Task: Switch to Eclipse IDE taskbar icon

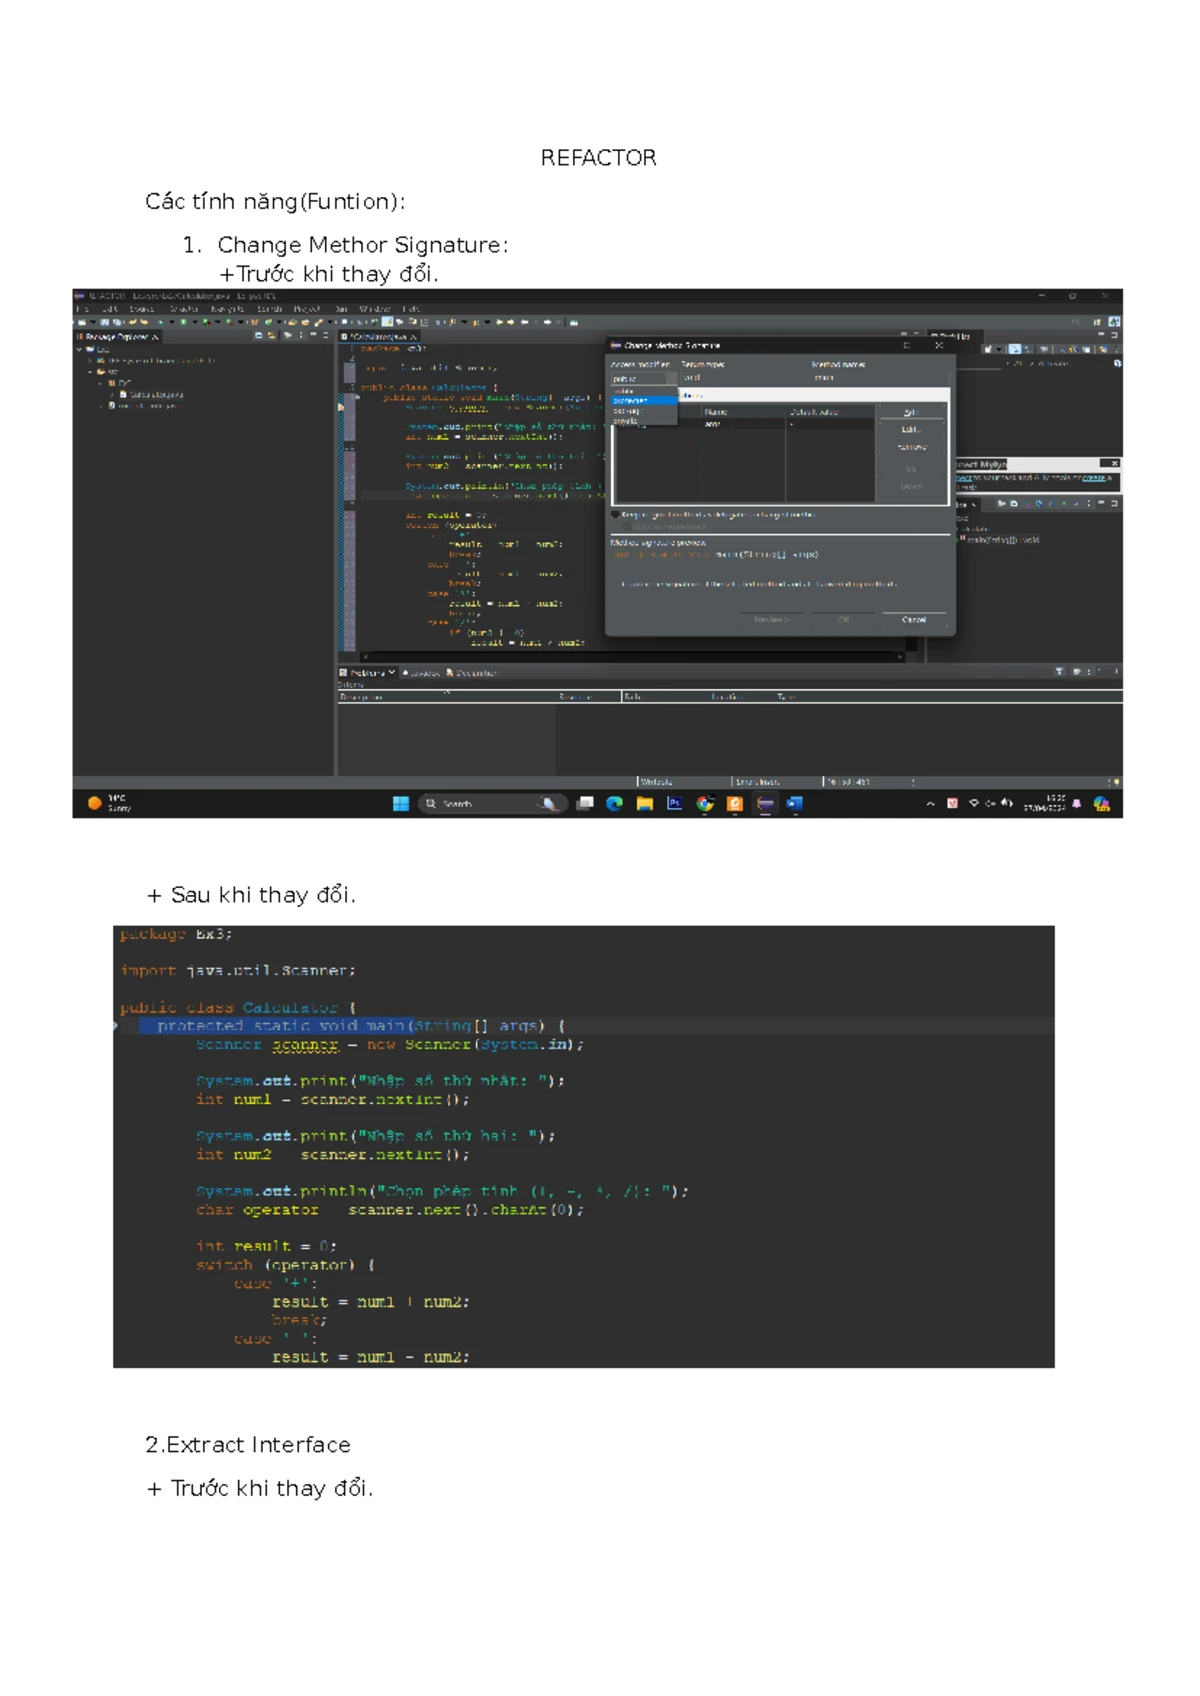Action: coord(765,803)
